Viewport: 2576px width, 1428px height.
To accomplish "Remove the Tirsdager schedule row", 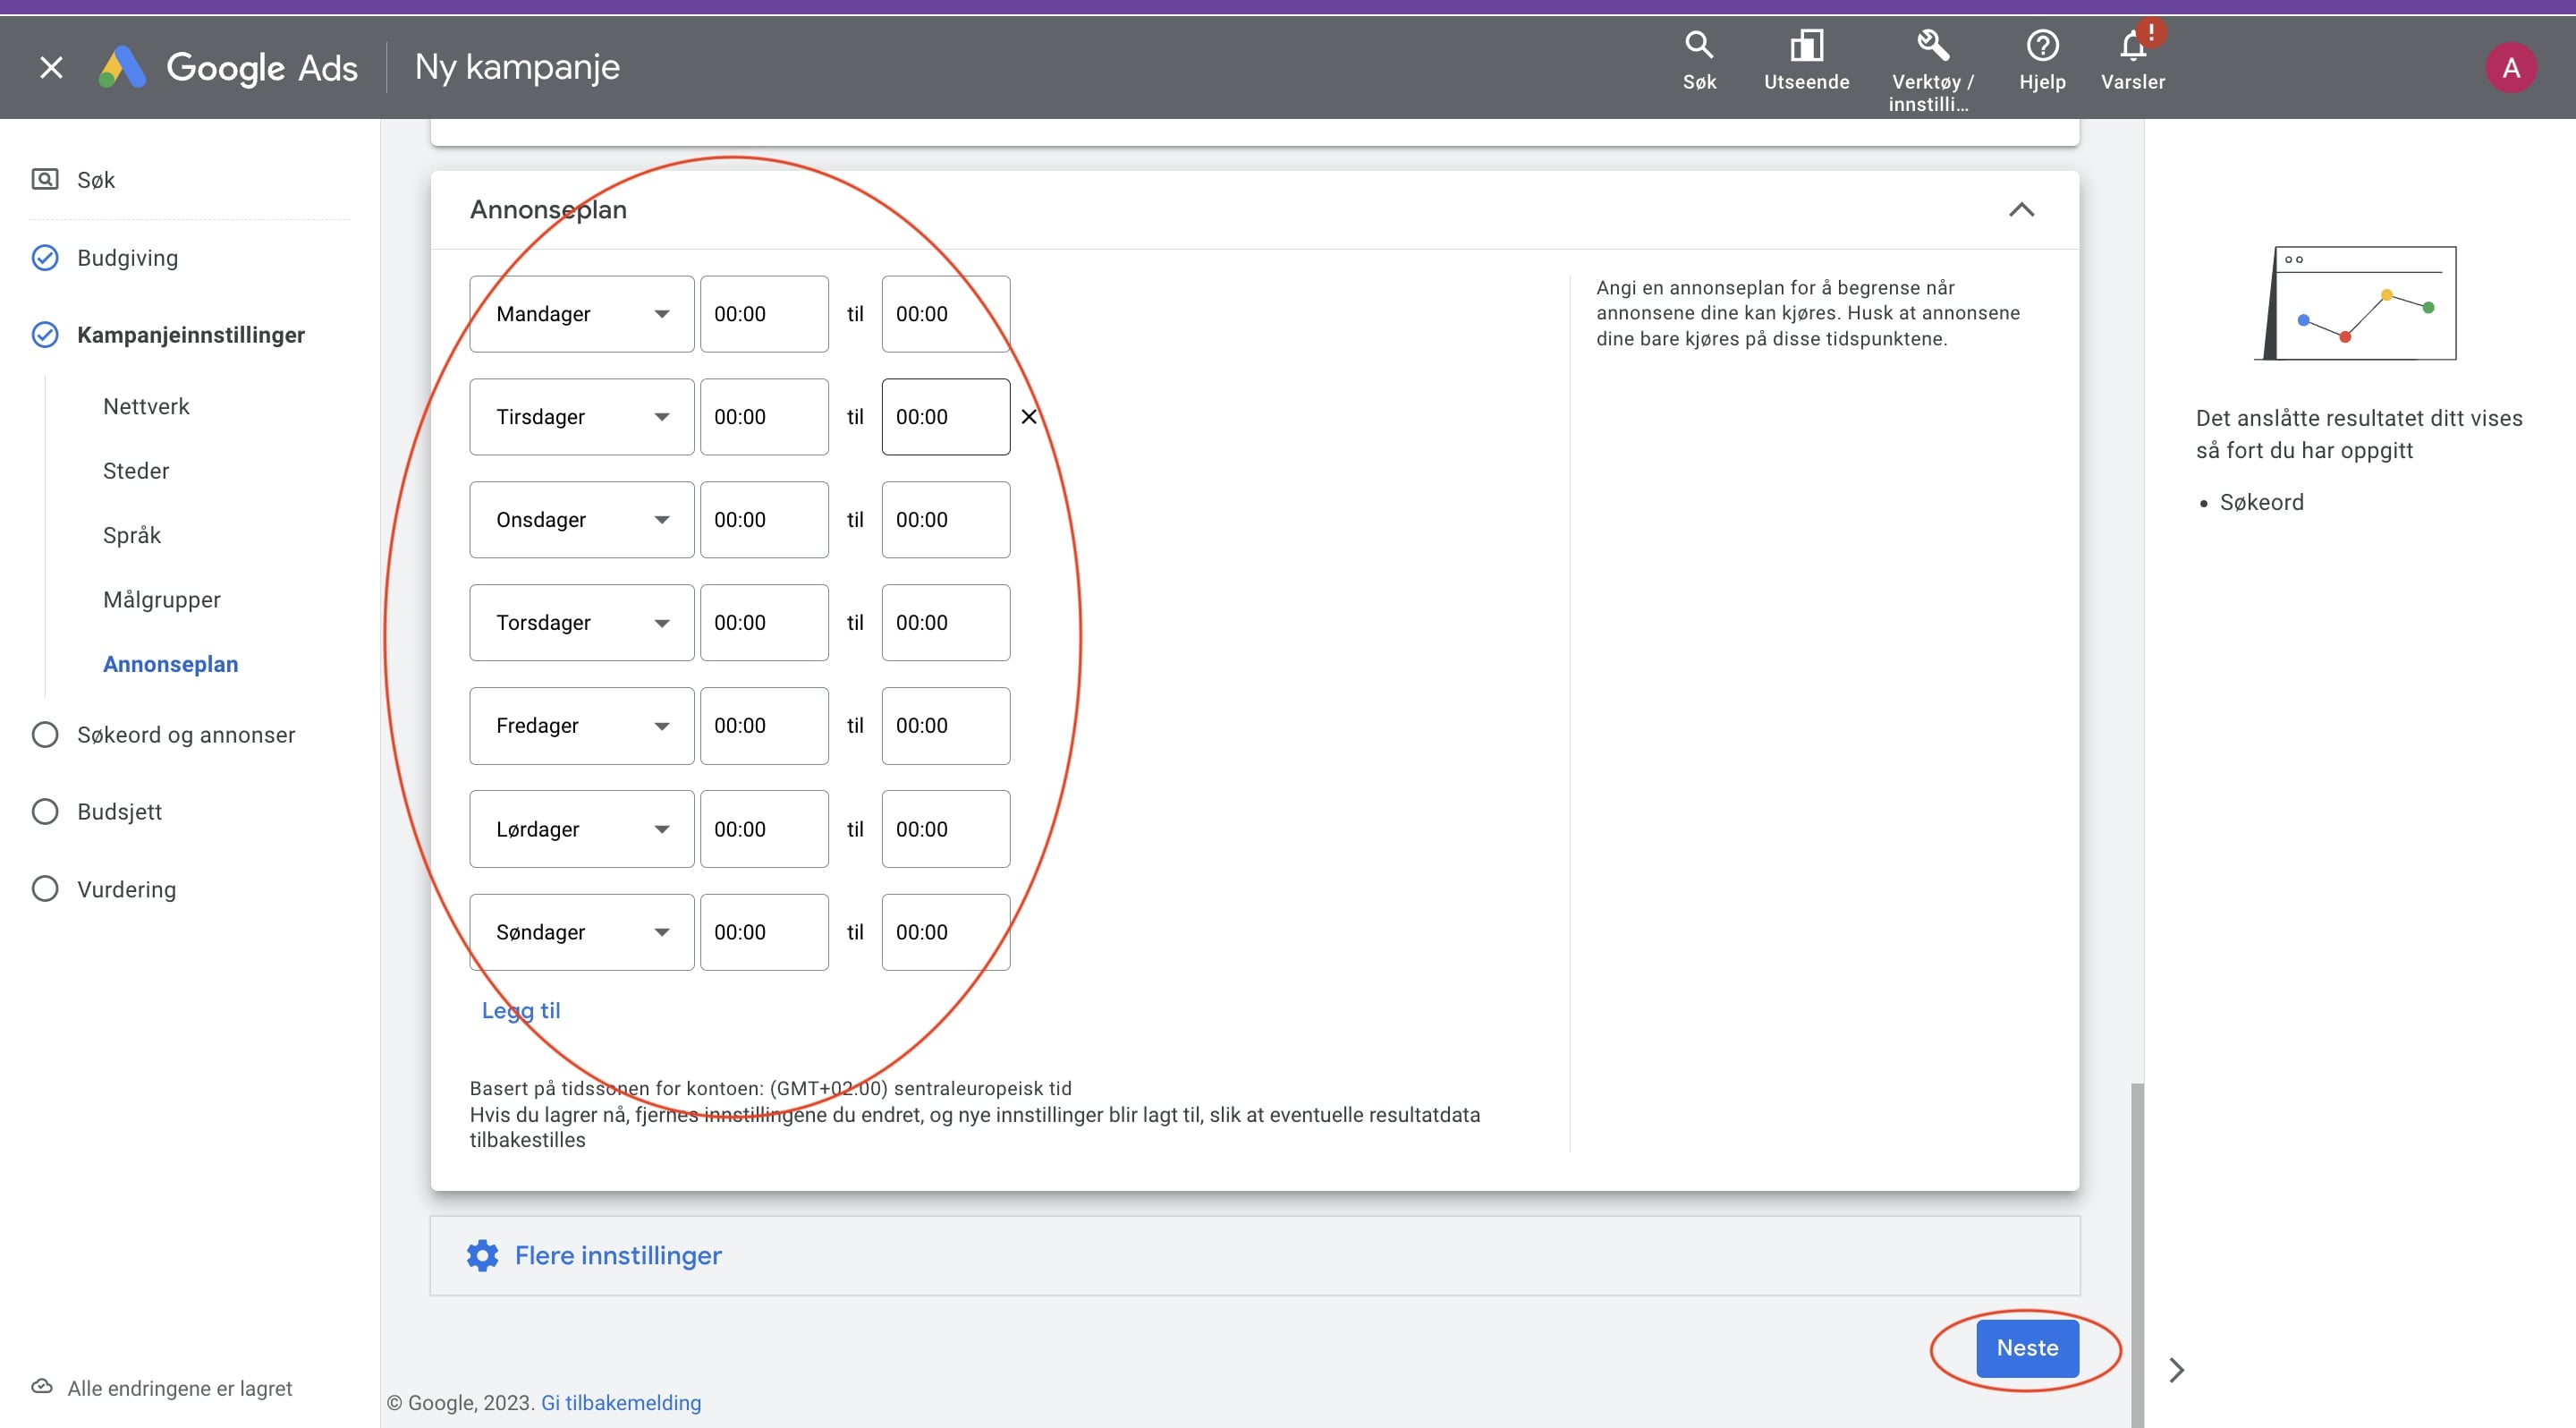I will click(1028, 417).
